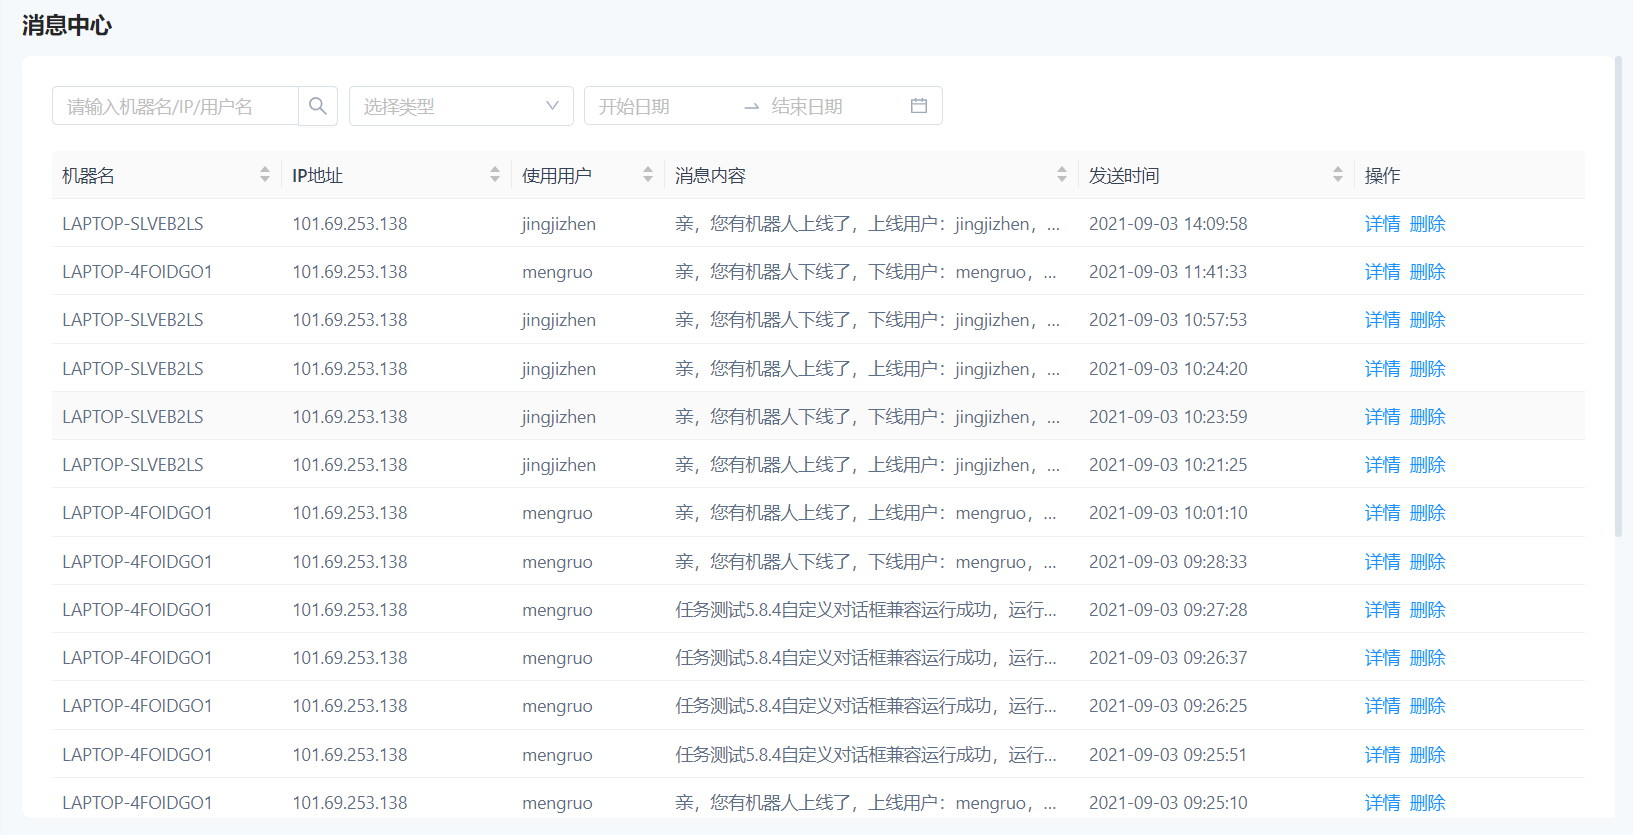
Task: Sort by 发送时间 column arrows
Action: tap(1338, 175)
